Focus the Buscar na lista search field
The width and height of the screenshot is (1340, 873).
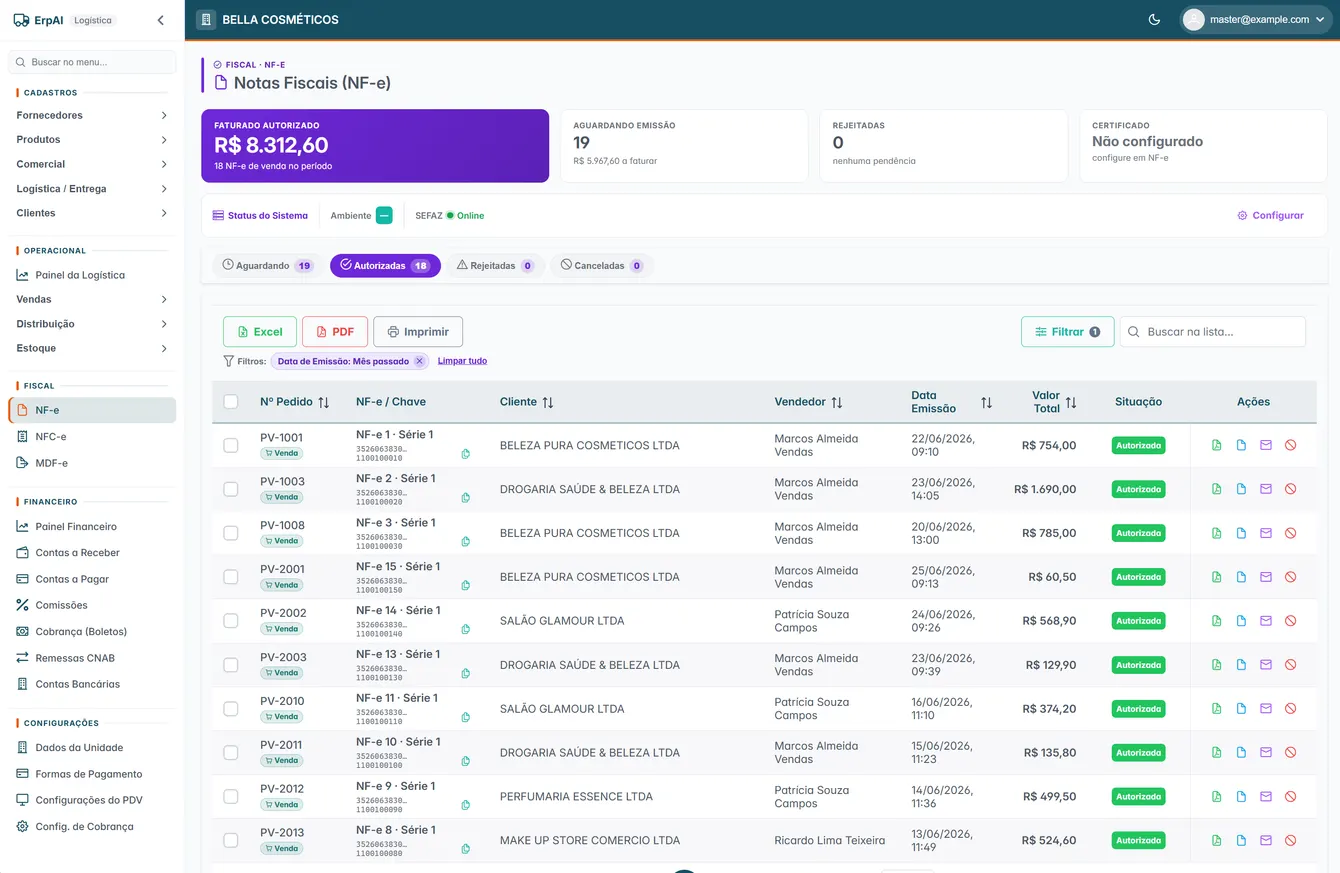(x=1213, y=332)
